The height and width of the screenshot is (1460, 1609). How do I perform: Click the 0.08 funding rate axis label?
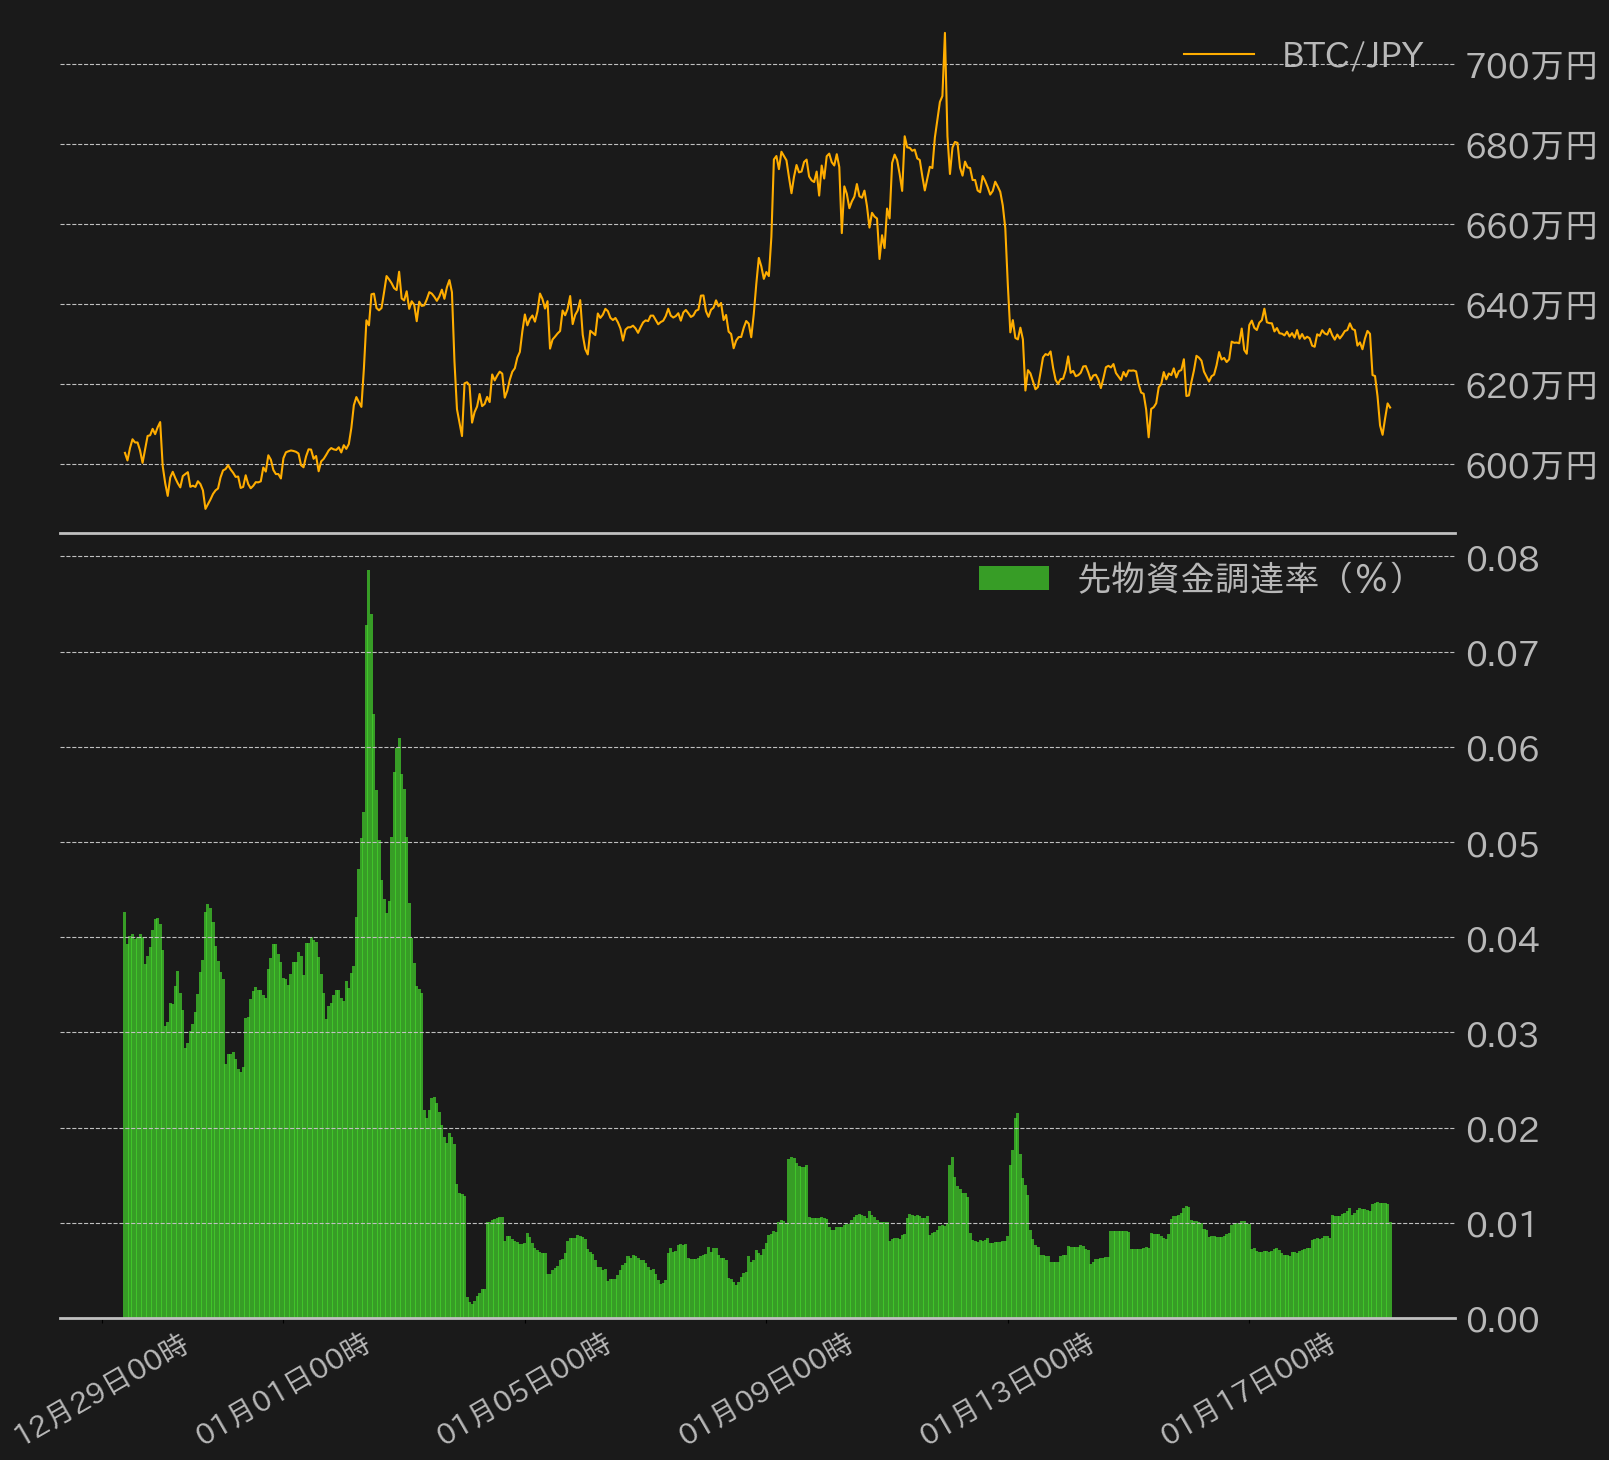pyautogui.click(x=1502, y=559)
